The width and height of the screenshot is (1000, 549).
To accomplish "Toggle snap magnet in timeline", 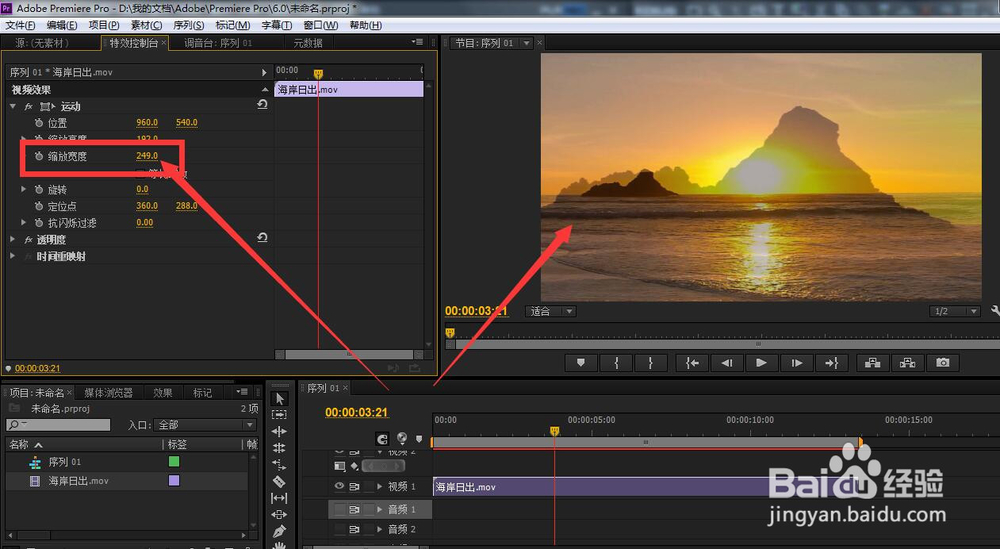I will point(382,438).
